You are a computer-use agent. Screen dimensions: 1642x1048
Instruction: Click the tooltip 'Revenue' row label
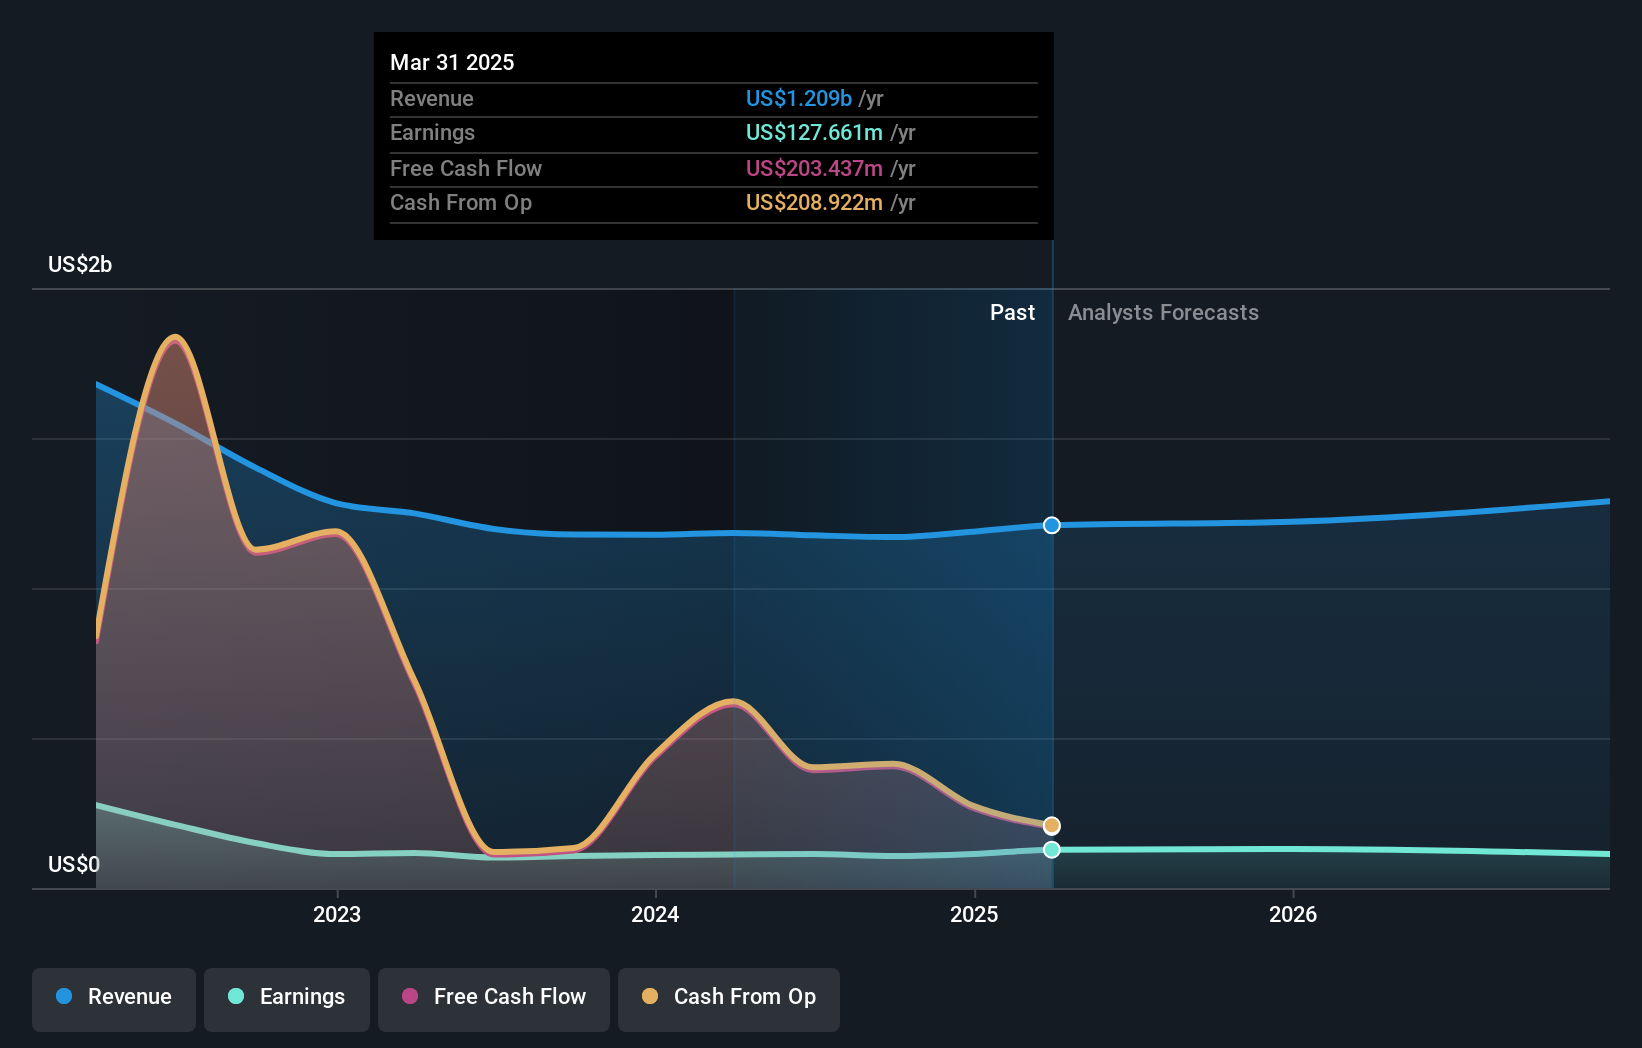coord(432,98)
